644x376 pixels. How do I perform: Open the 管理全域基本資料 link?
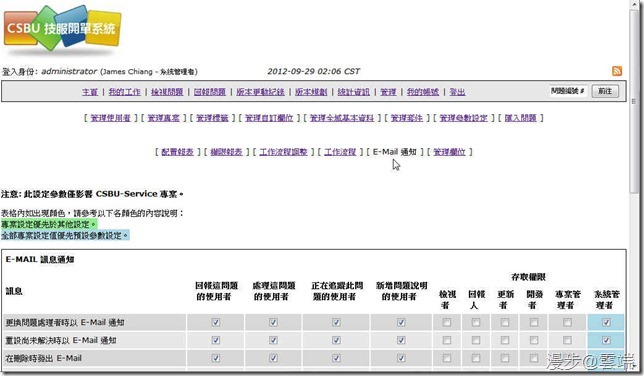(342, 118)
